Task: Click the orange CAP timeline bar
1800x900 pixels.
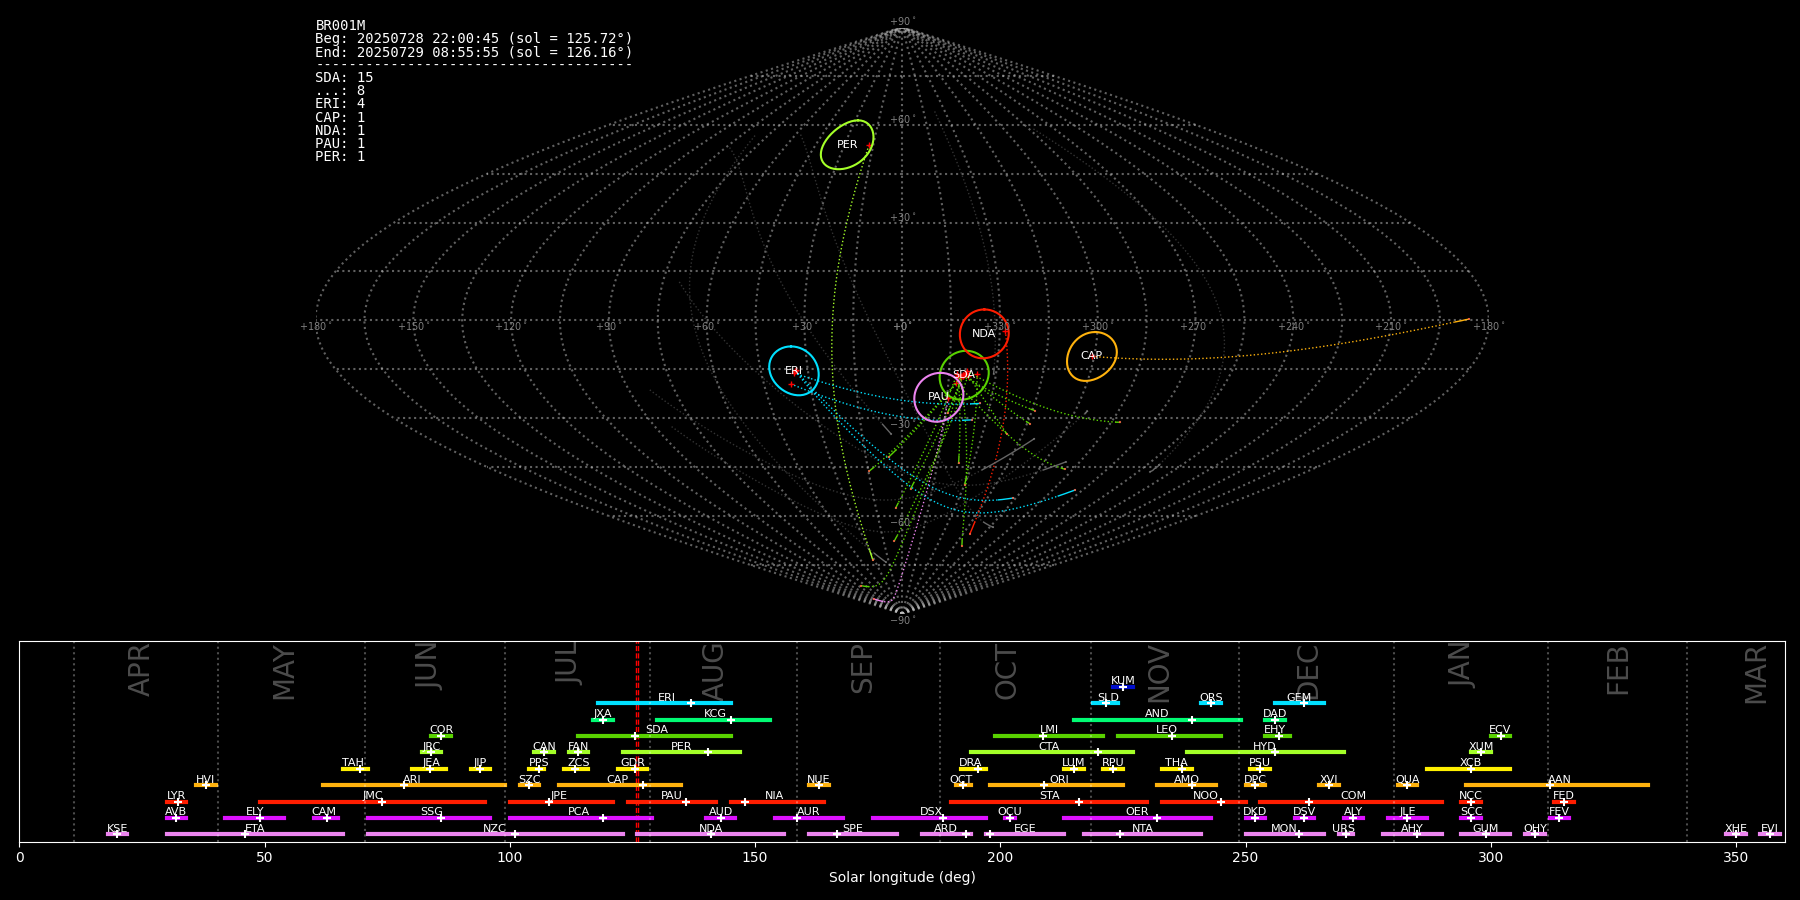Action: [x=620, y=785]
